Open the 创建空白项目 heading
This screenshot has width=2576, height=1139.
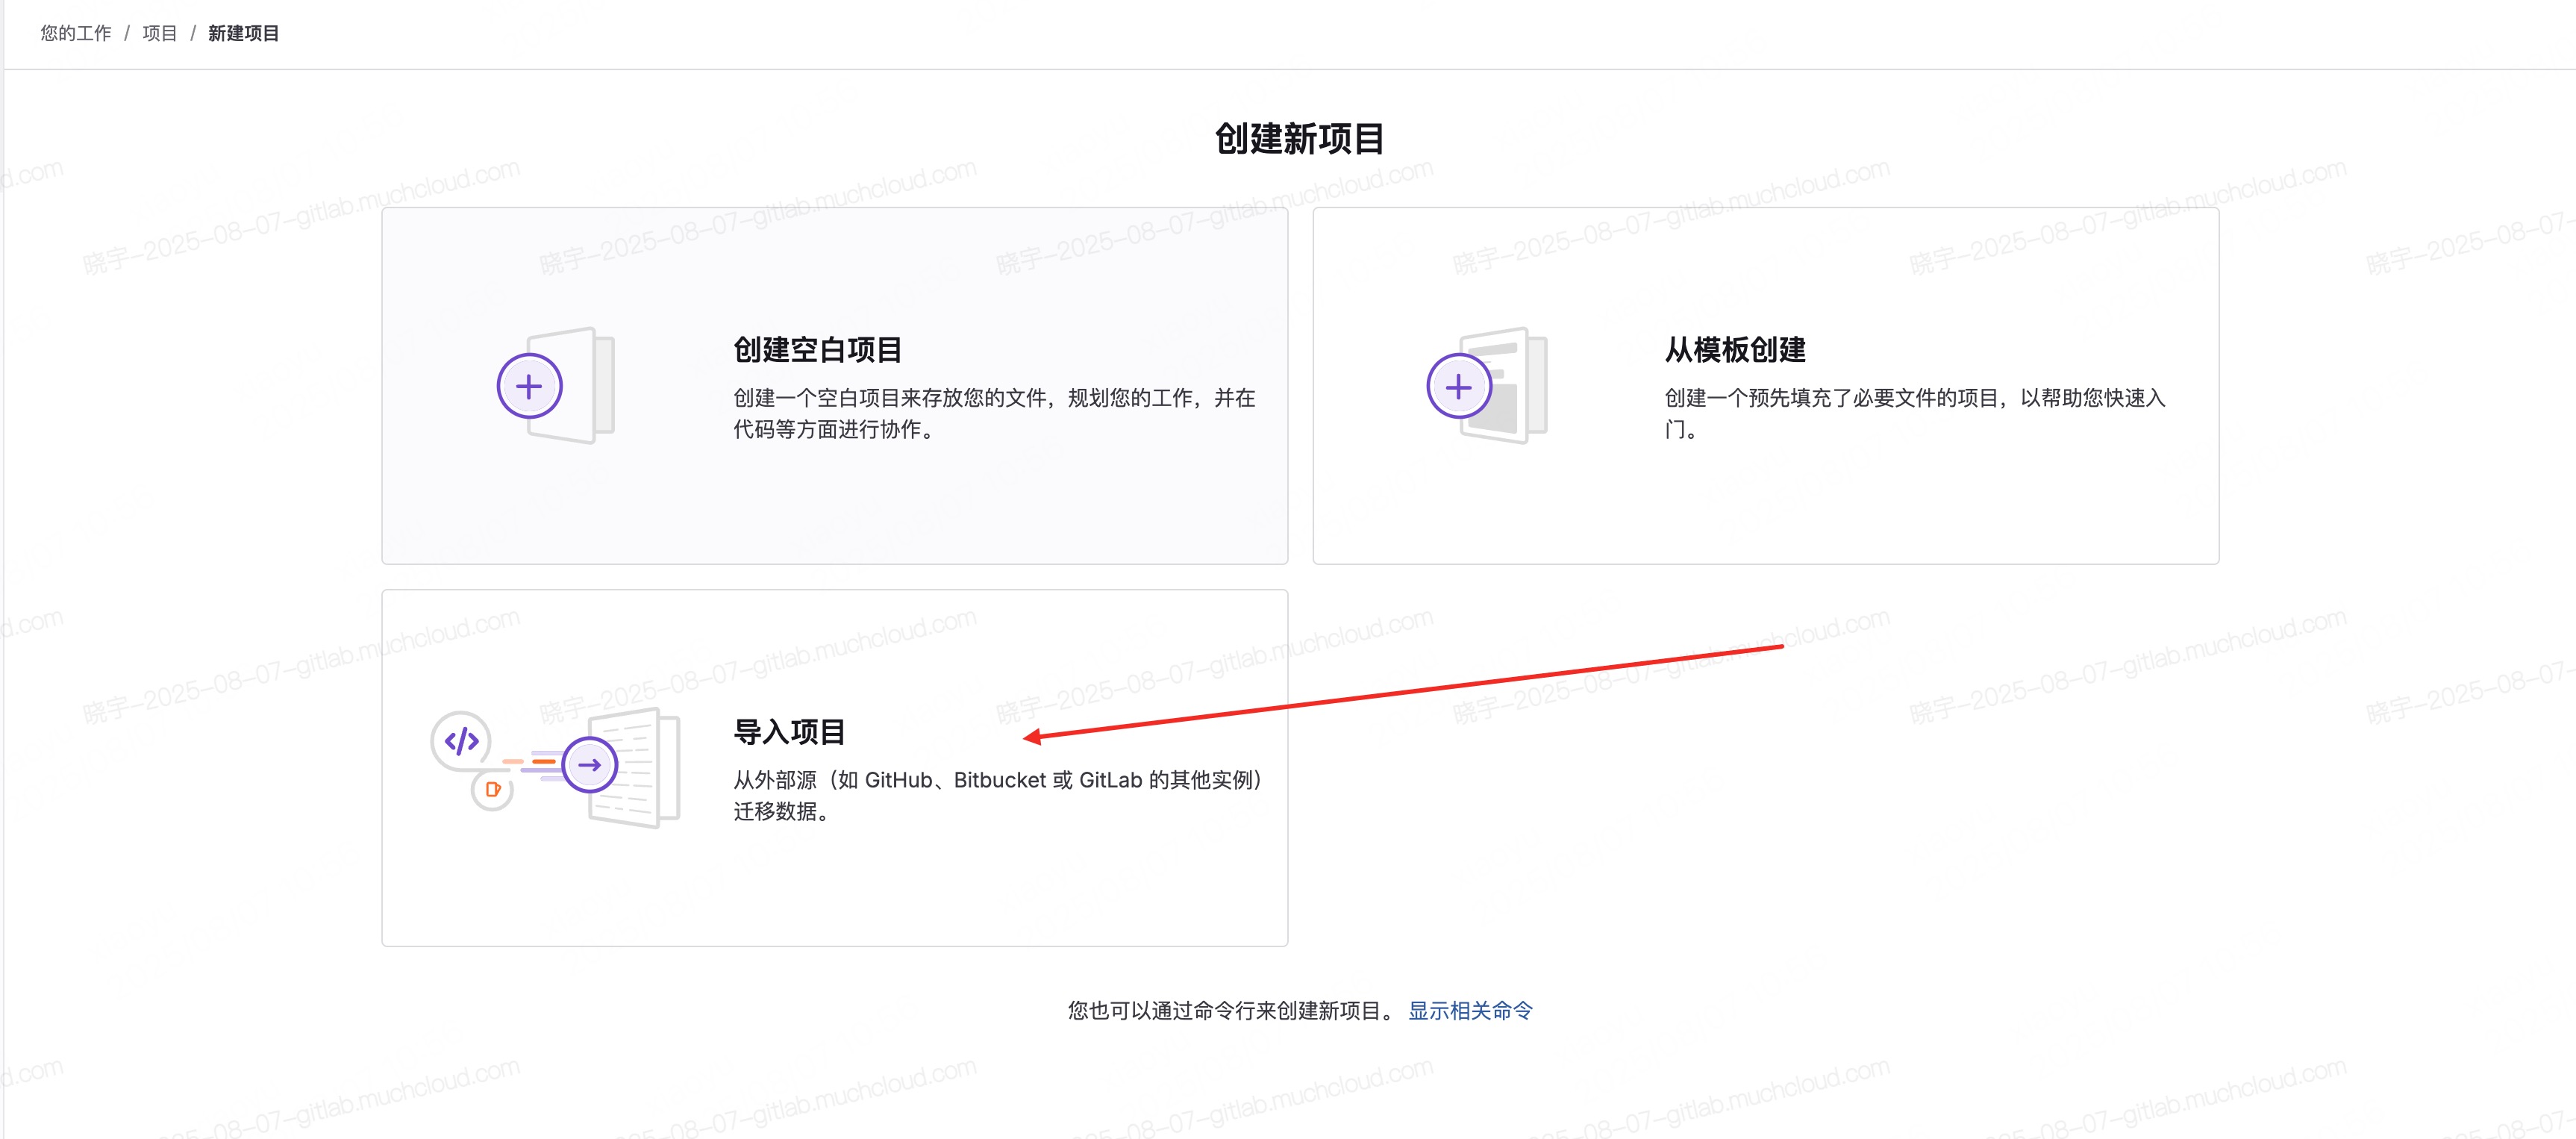pyautogui.click(x=817, y=350)
